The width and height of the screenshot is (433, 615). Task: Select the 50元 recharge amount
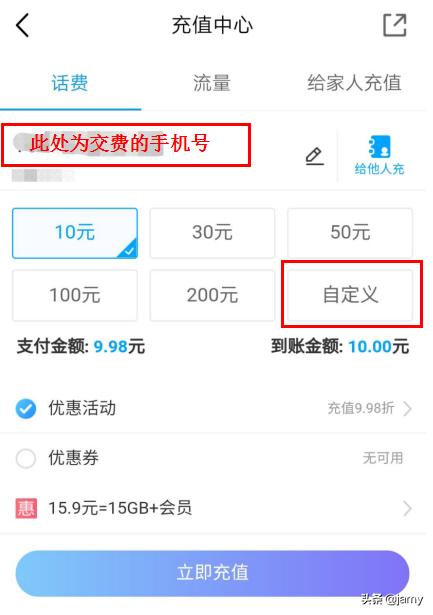[350, 233]
